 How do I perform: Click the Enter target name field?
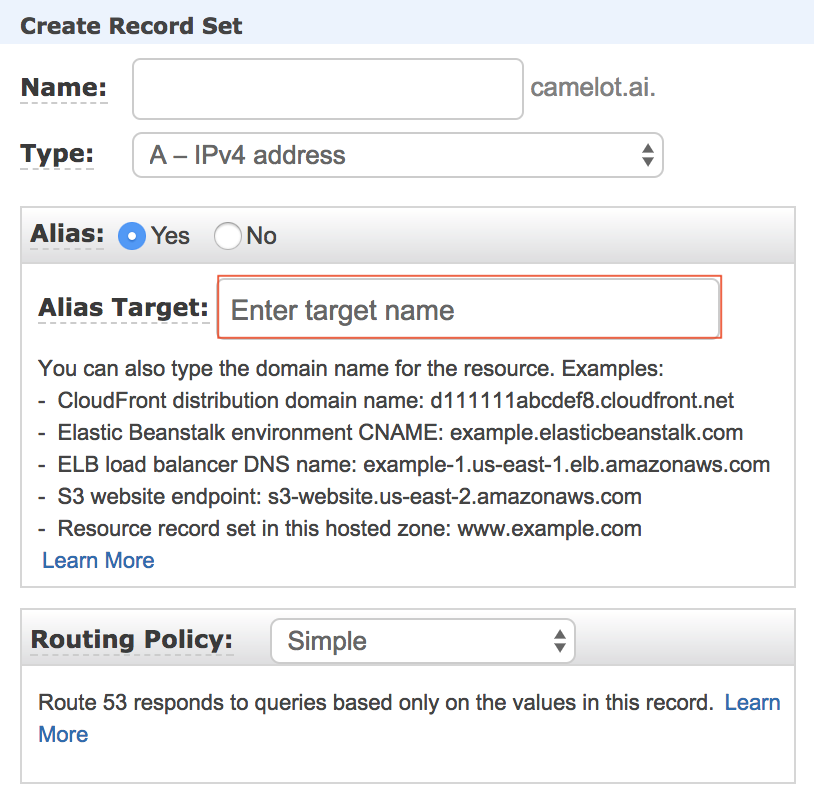468,309
